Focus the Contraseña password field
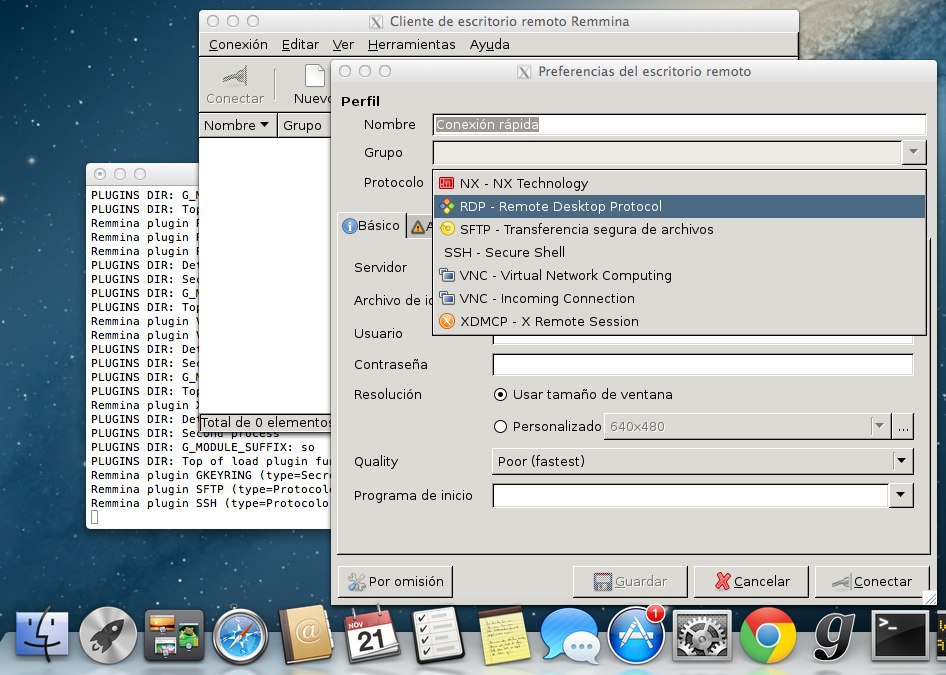946x675 pixels. pos(703,364)
